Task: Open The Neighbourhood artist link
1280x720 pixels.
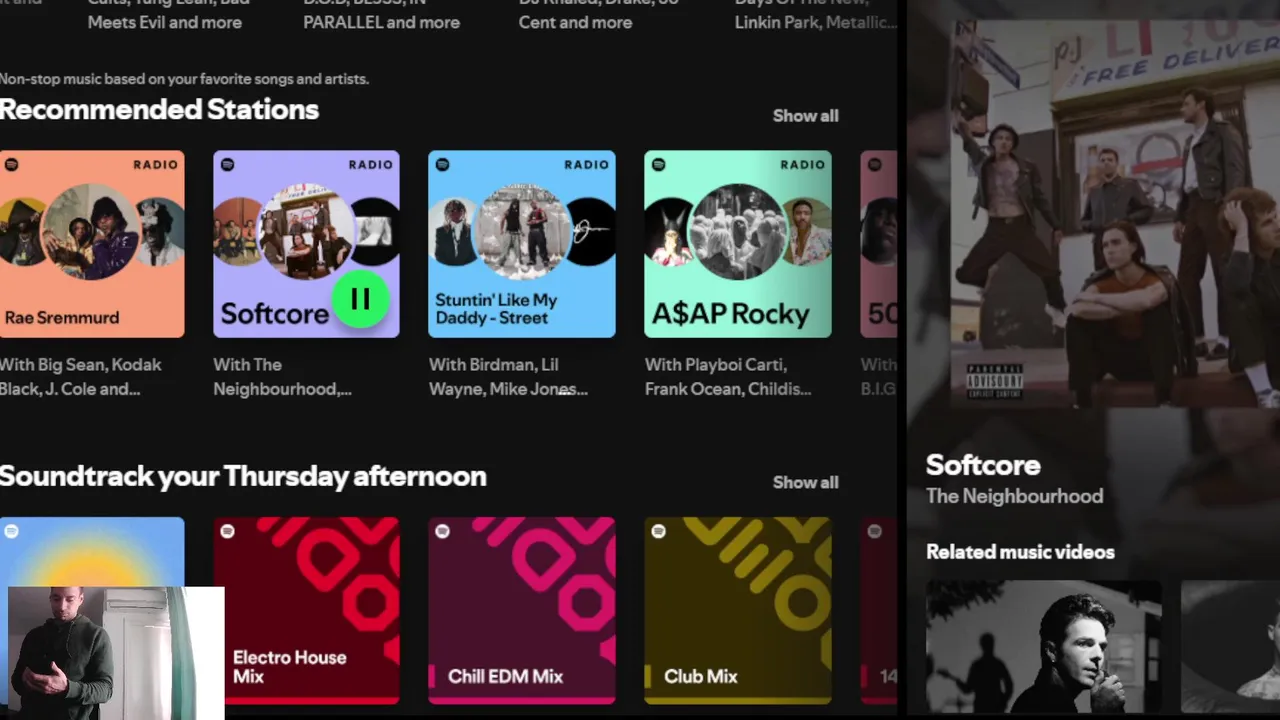Action: pos(1014,496)
